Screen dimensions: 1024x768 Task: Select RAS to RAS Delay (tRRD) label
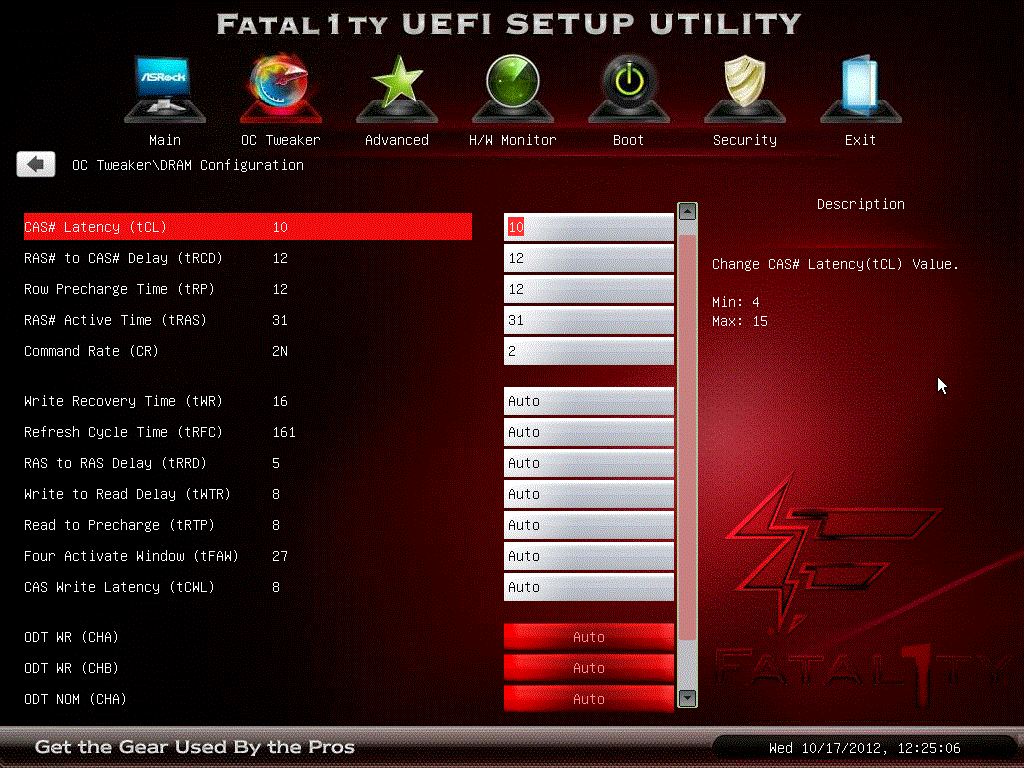(116, 463)
